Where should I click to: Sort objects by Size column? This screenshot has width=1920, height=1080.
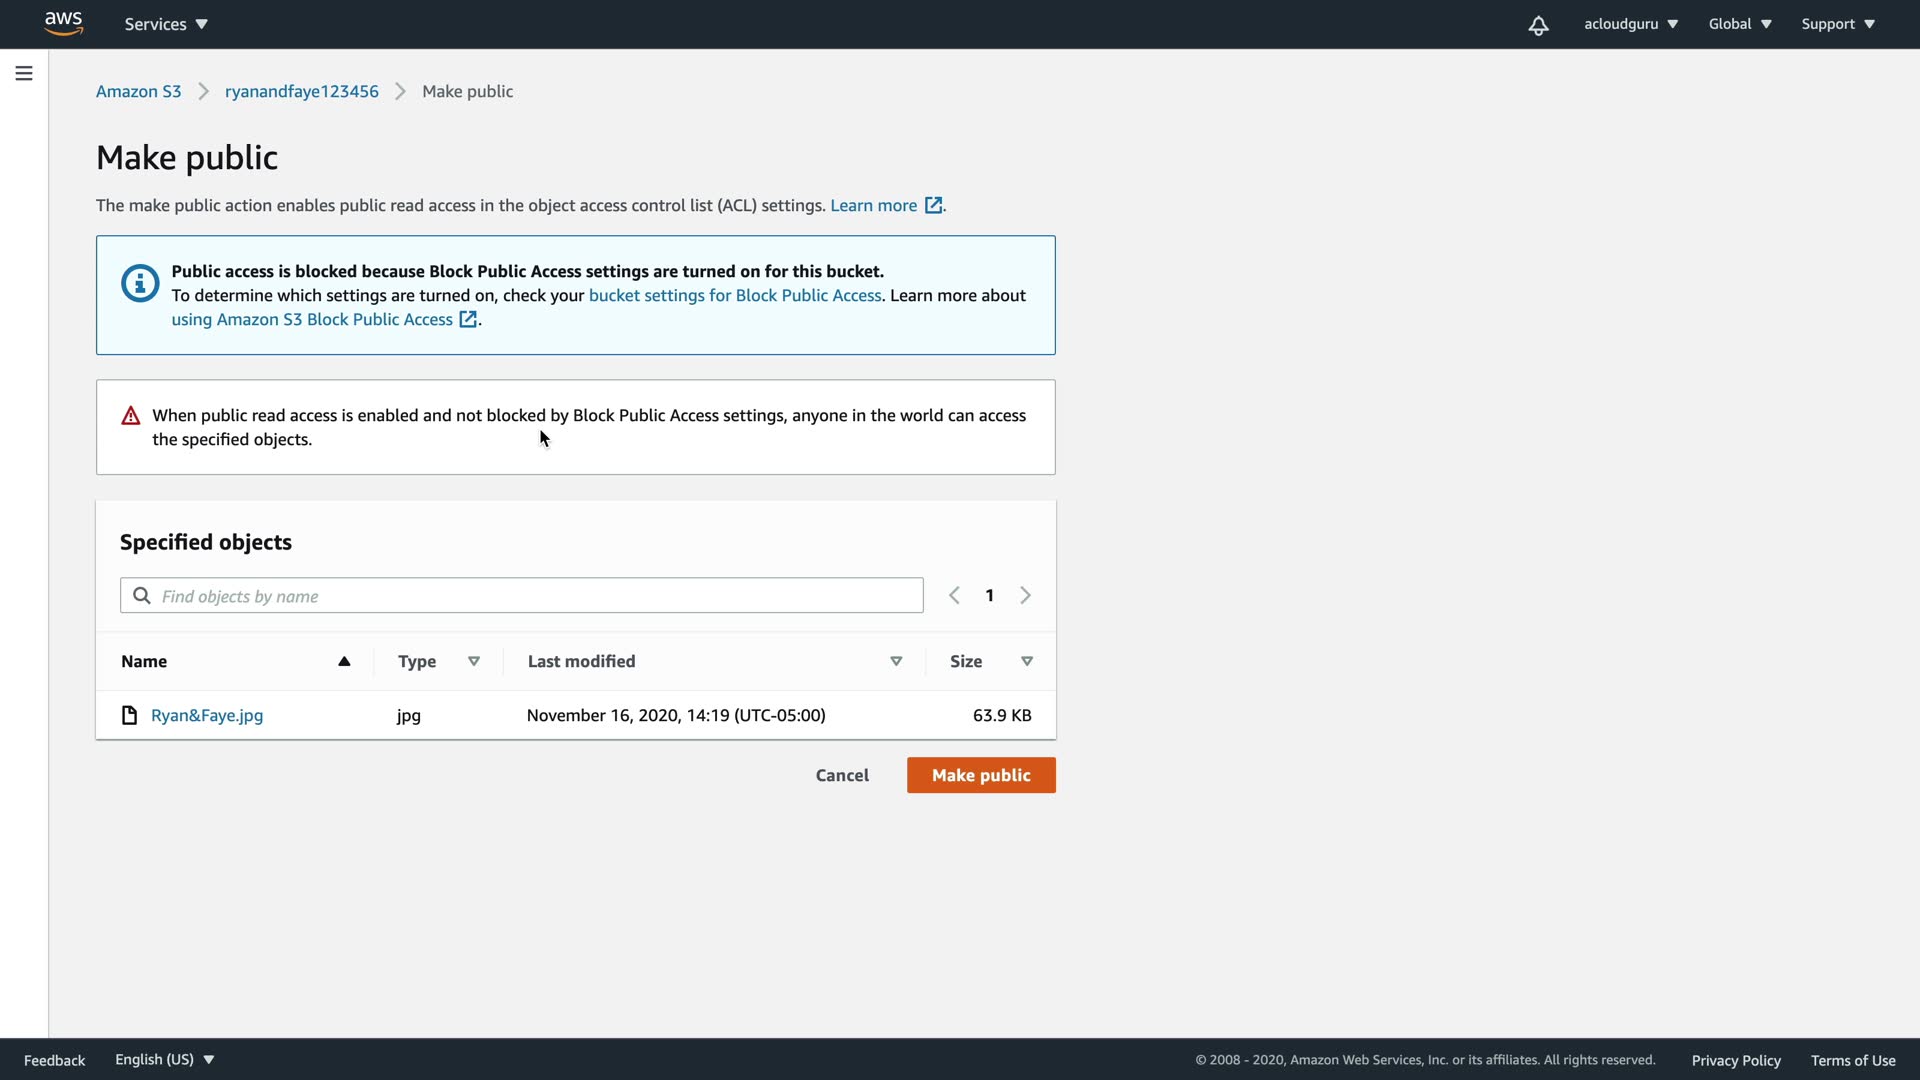click(1026, 661)
